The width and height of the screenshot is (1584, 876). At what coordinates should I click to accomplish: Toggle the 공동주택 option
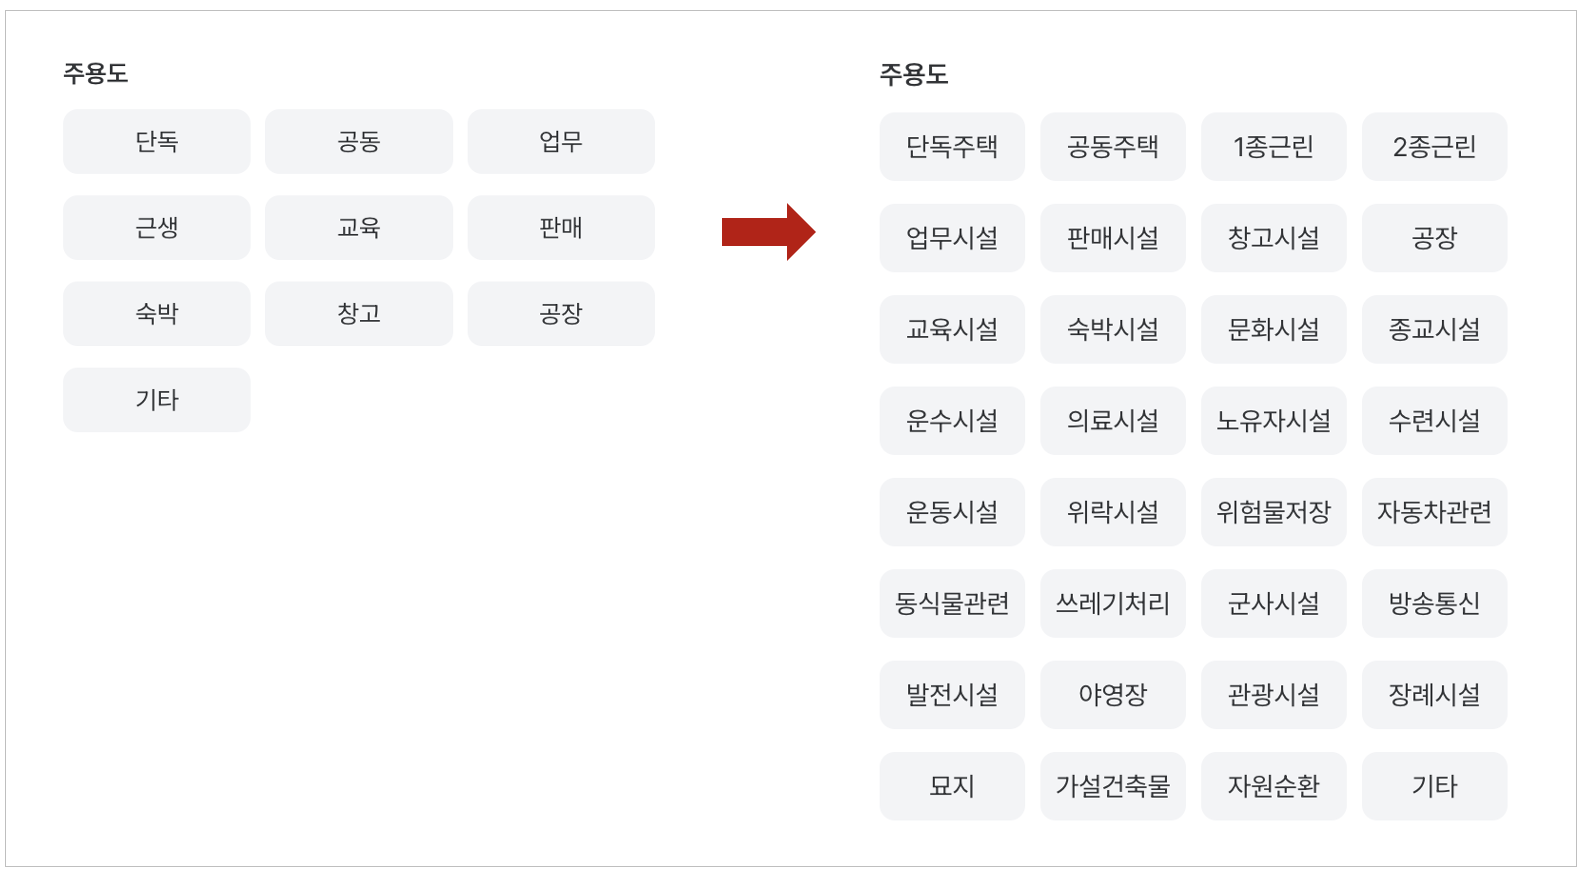pyautogui.click(x=1112, y=147)
